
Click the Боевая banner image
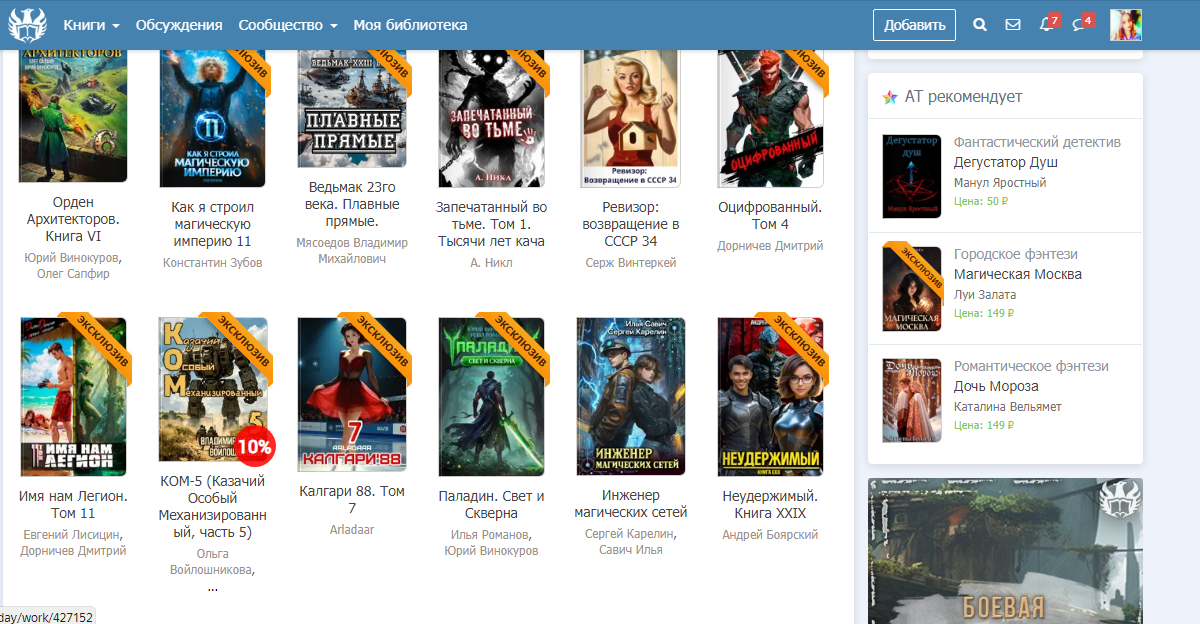(x=1005, y=551)
